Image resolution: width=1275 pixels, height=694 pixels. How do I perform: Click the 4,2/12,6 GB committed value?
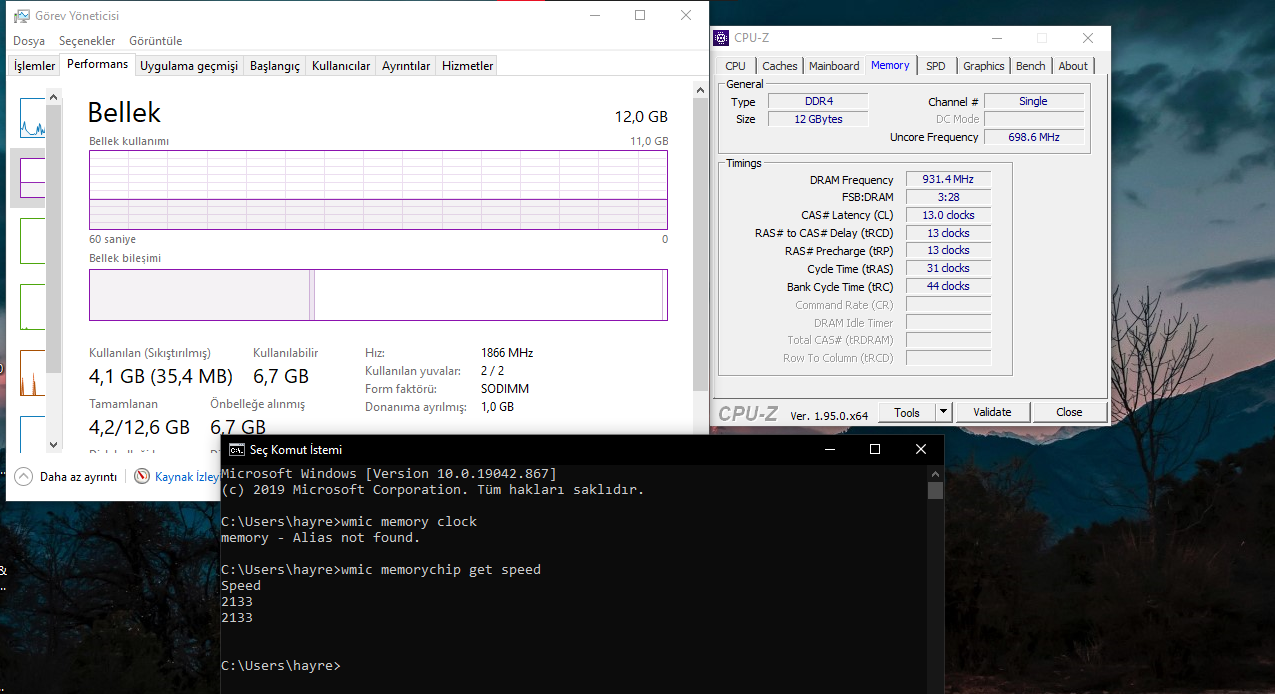tap(139, 428)
